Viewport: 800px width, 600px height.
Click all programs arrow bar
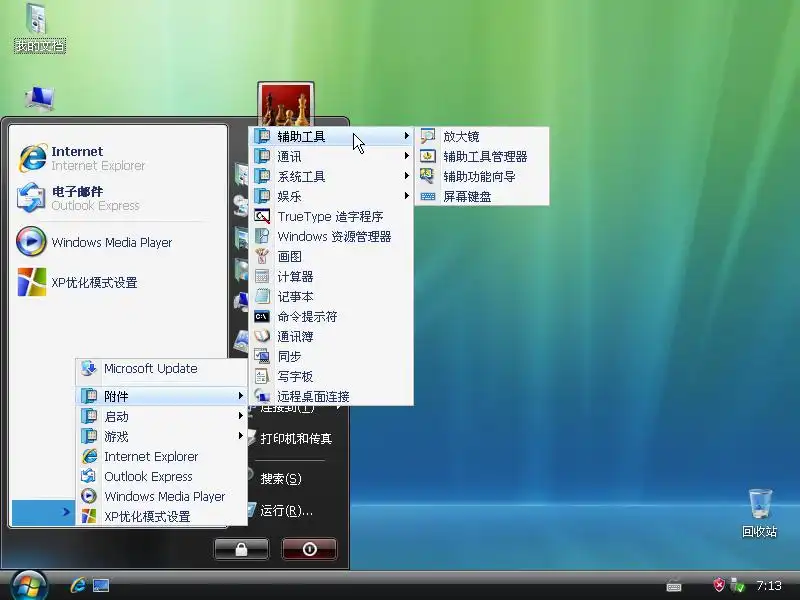(43, 512)
